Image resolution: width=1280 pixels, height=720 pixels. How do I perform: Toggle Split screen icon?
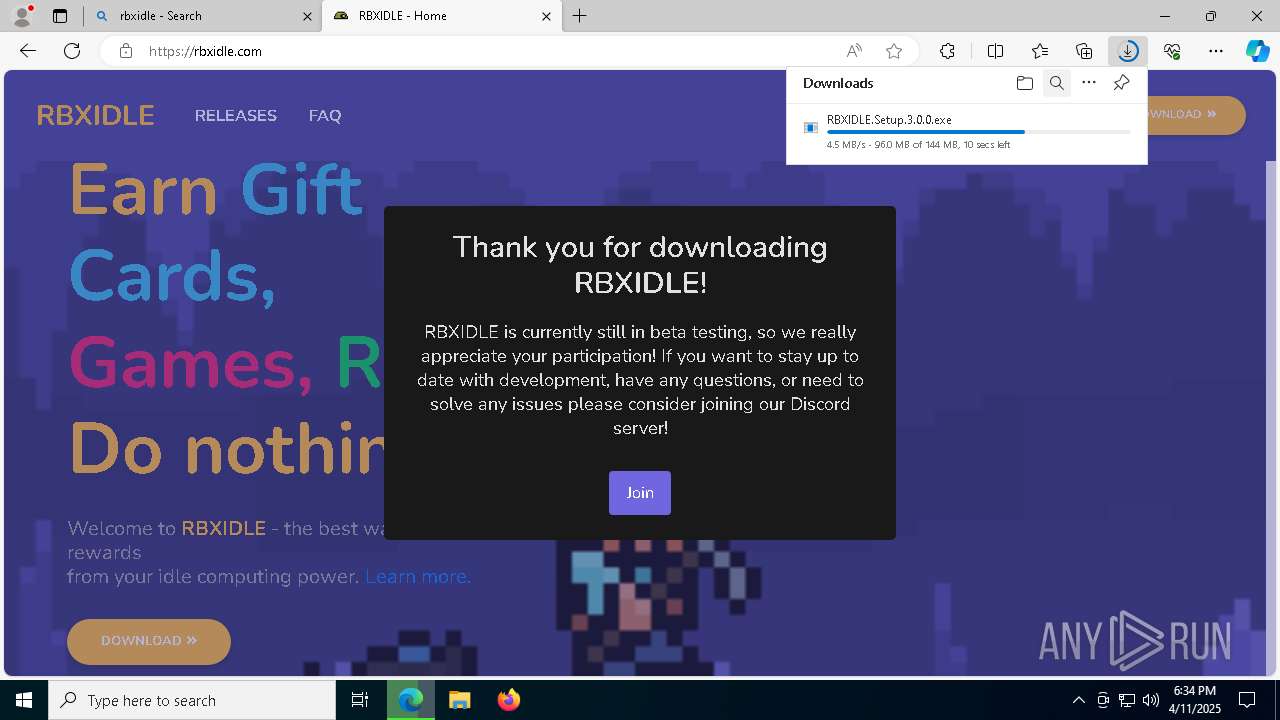point(995,51)
